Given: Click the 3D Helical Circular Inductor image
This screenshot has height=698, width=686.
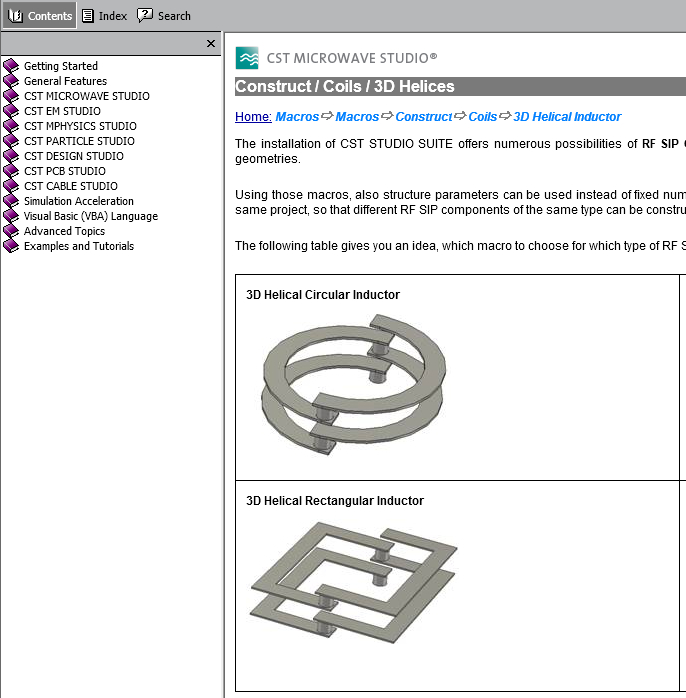Looking at the screenshot, I should tap(354, 385).
